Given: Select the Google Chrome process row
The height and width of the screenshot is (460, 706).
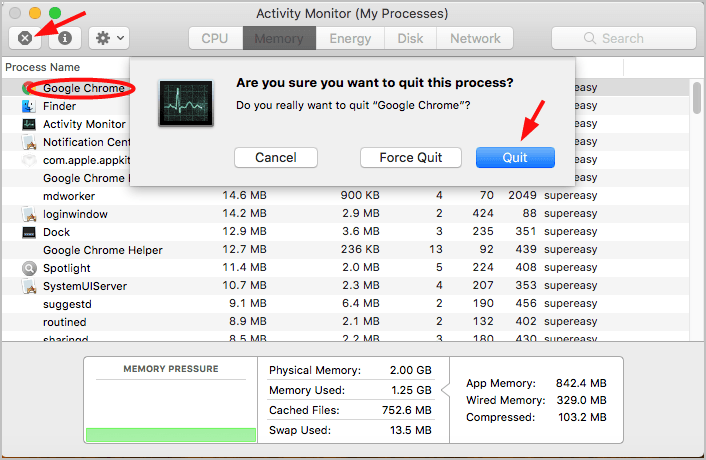Looking at the screenshot, I should [346, 88].
